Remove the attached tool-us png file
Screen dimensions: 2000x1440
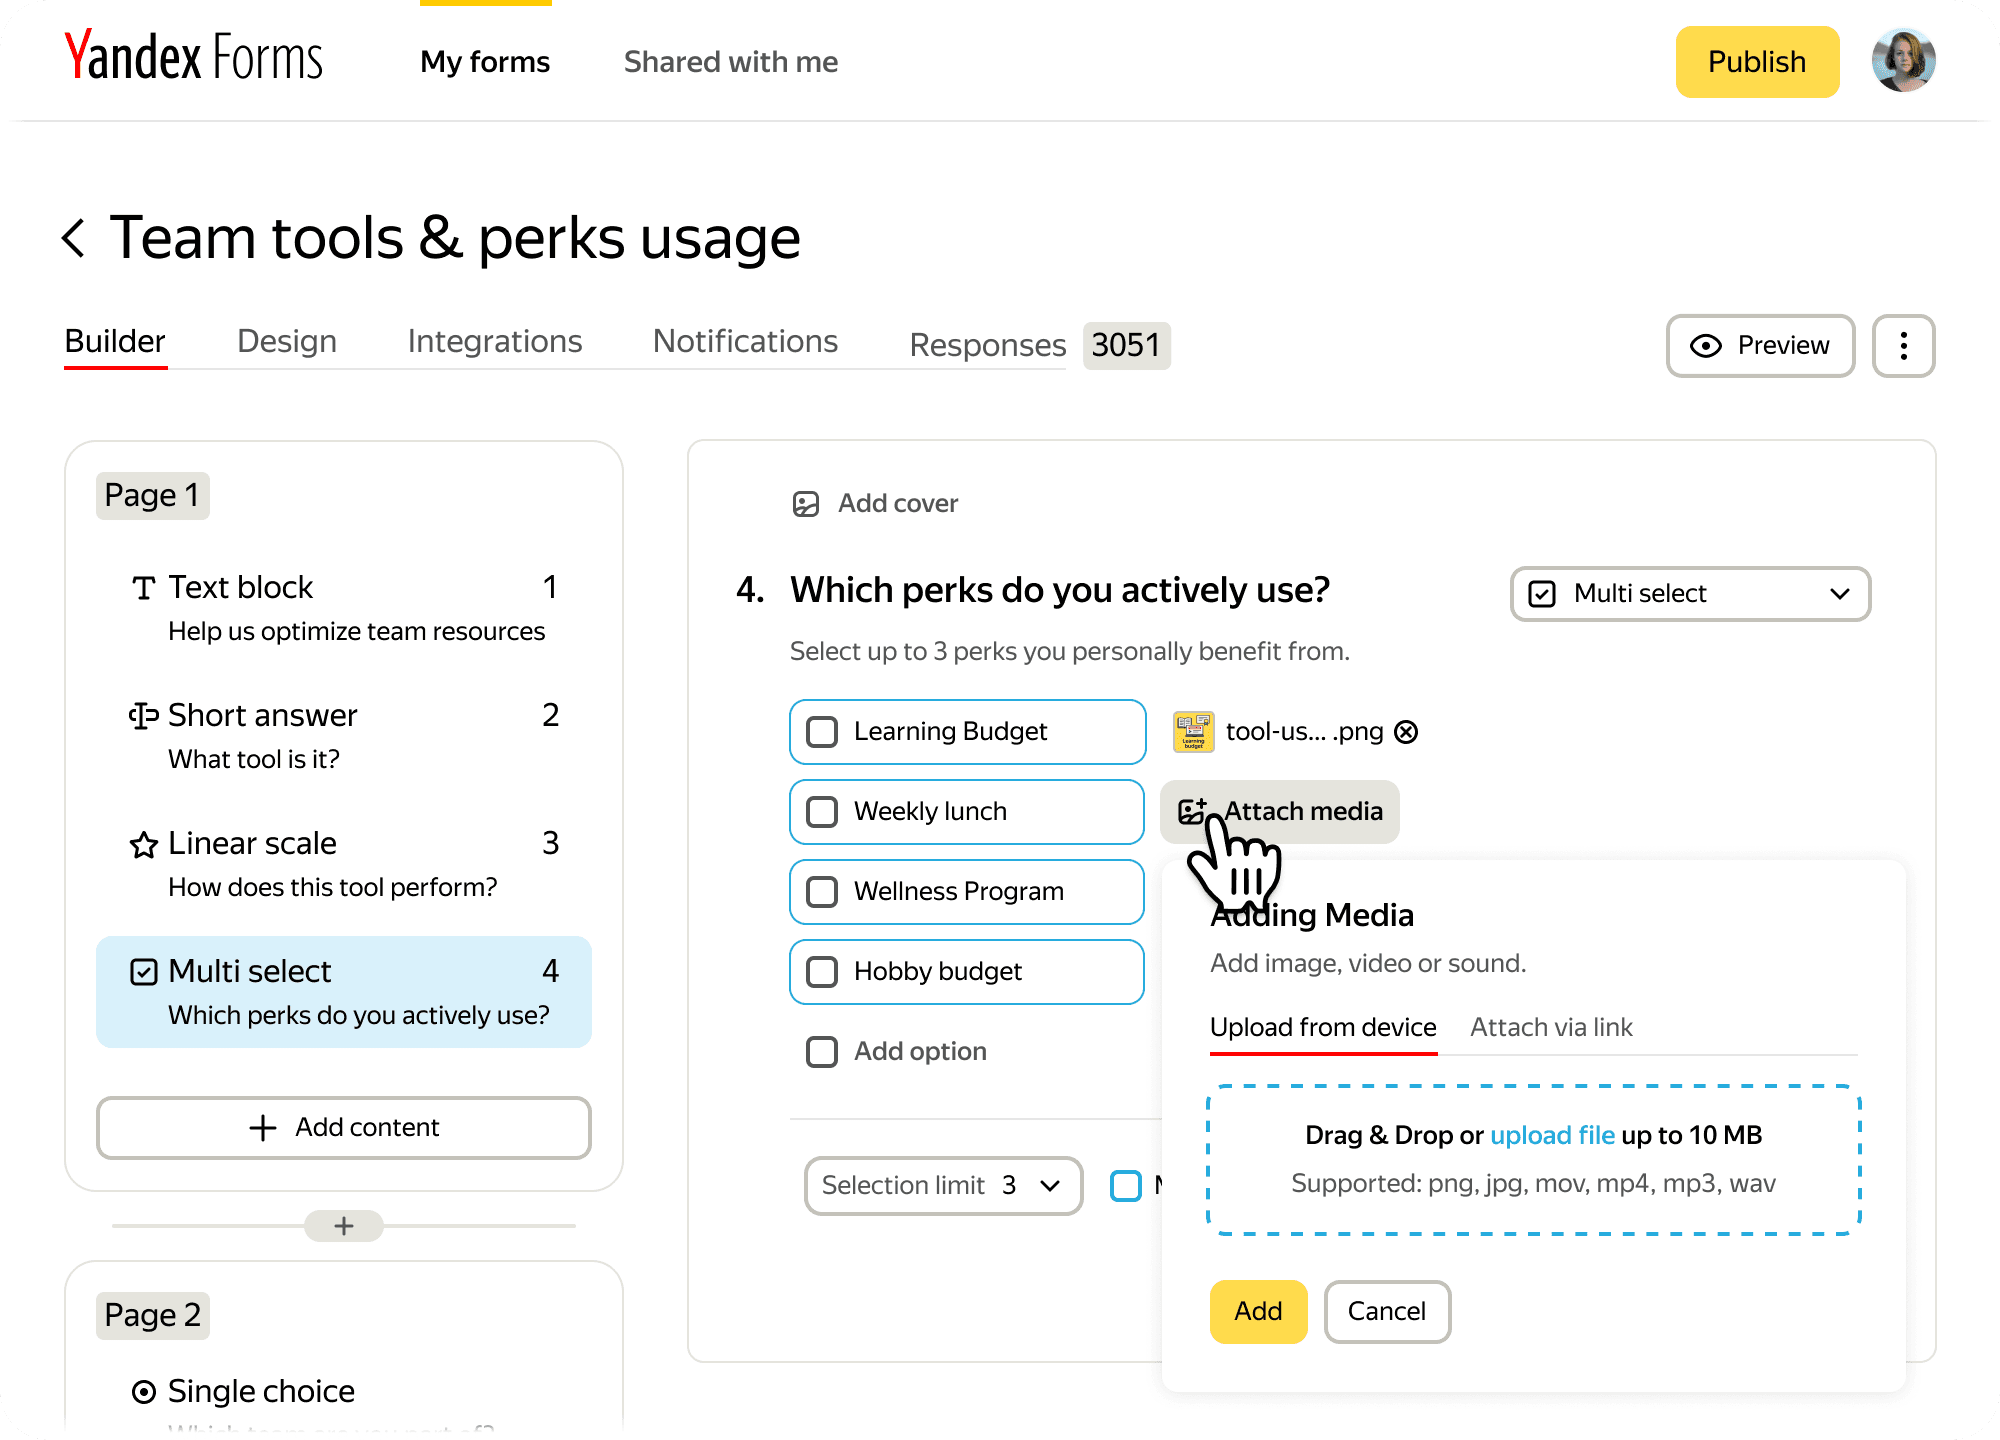point(1406,732)
